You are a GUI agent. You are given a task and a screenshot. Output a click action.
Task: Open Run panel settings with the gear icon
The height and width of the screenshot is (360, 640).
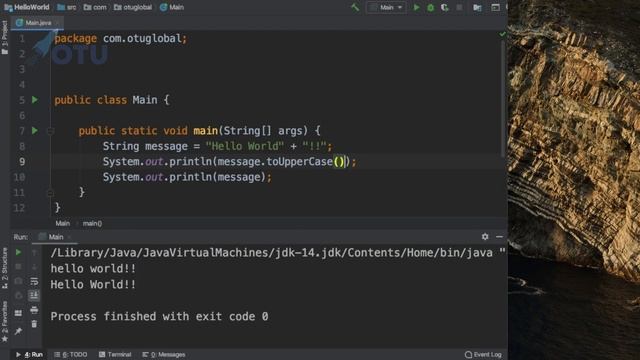pos(485,237)
